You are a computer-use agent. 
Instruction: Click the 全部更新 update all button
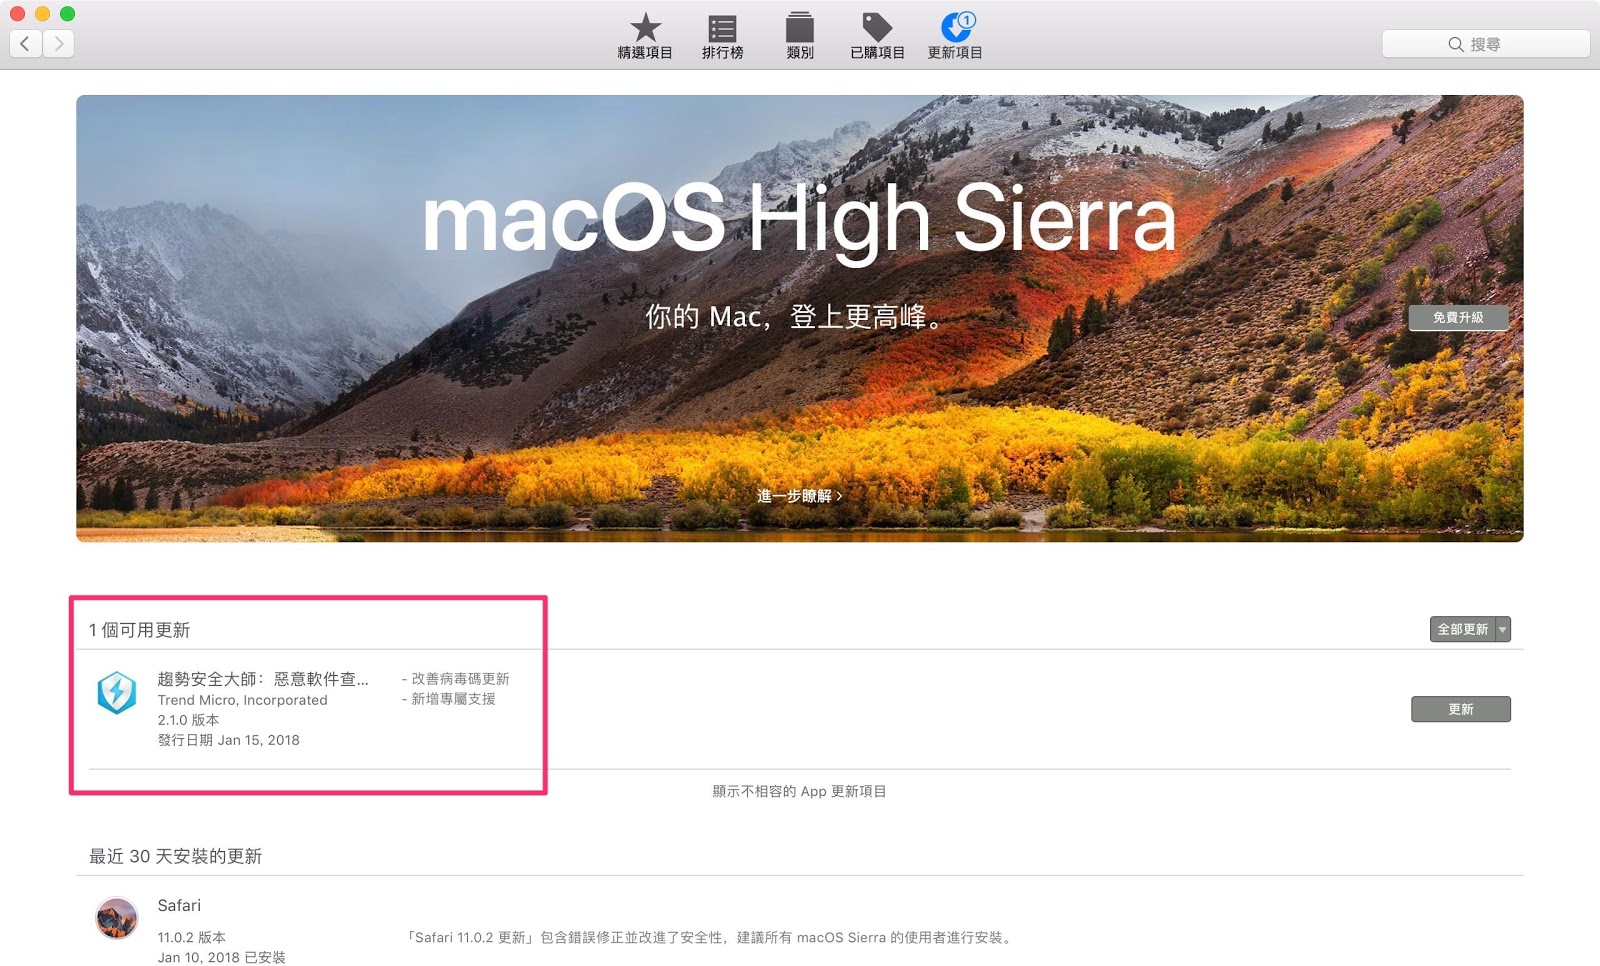1462,629
